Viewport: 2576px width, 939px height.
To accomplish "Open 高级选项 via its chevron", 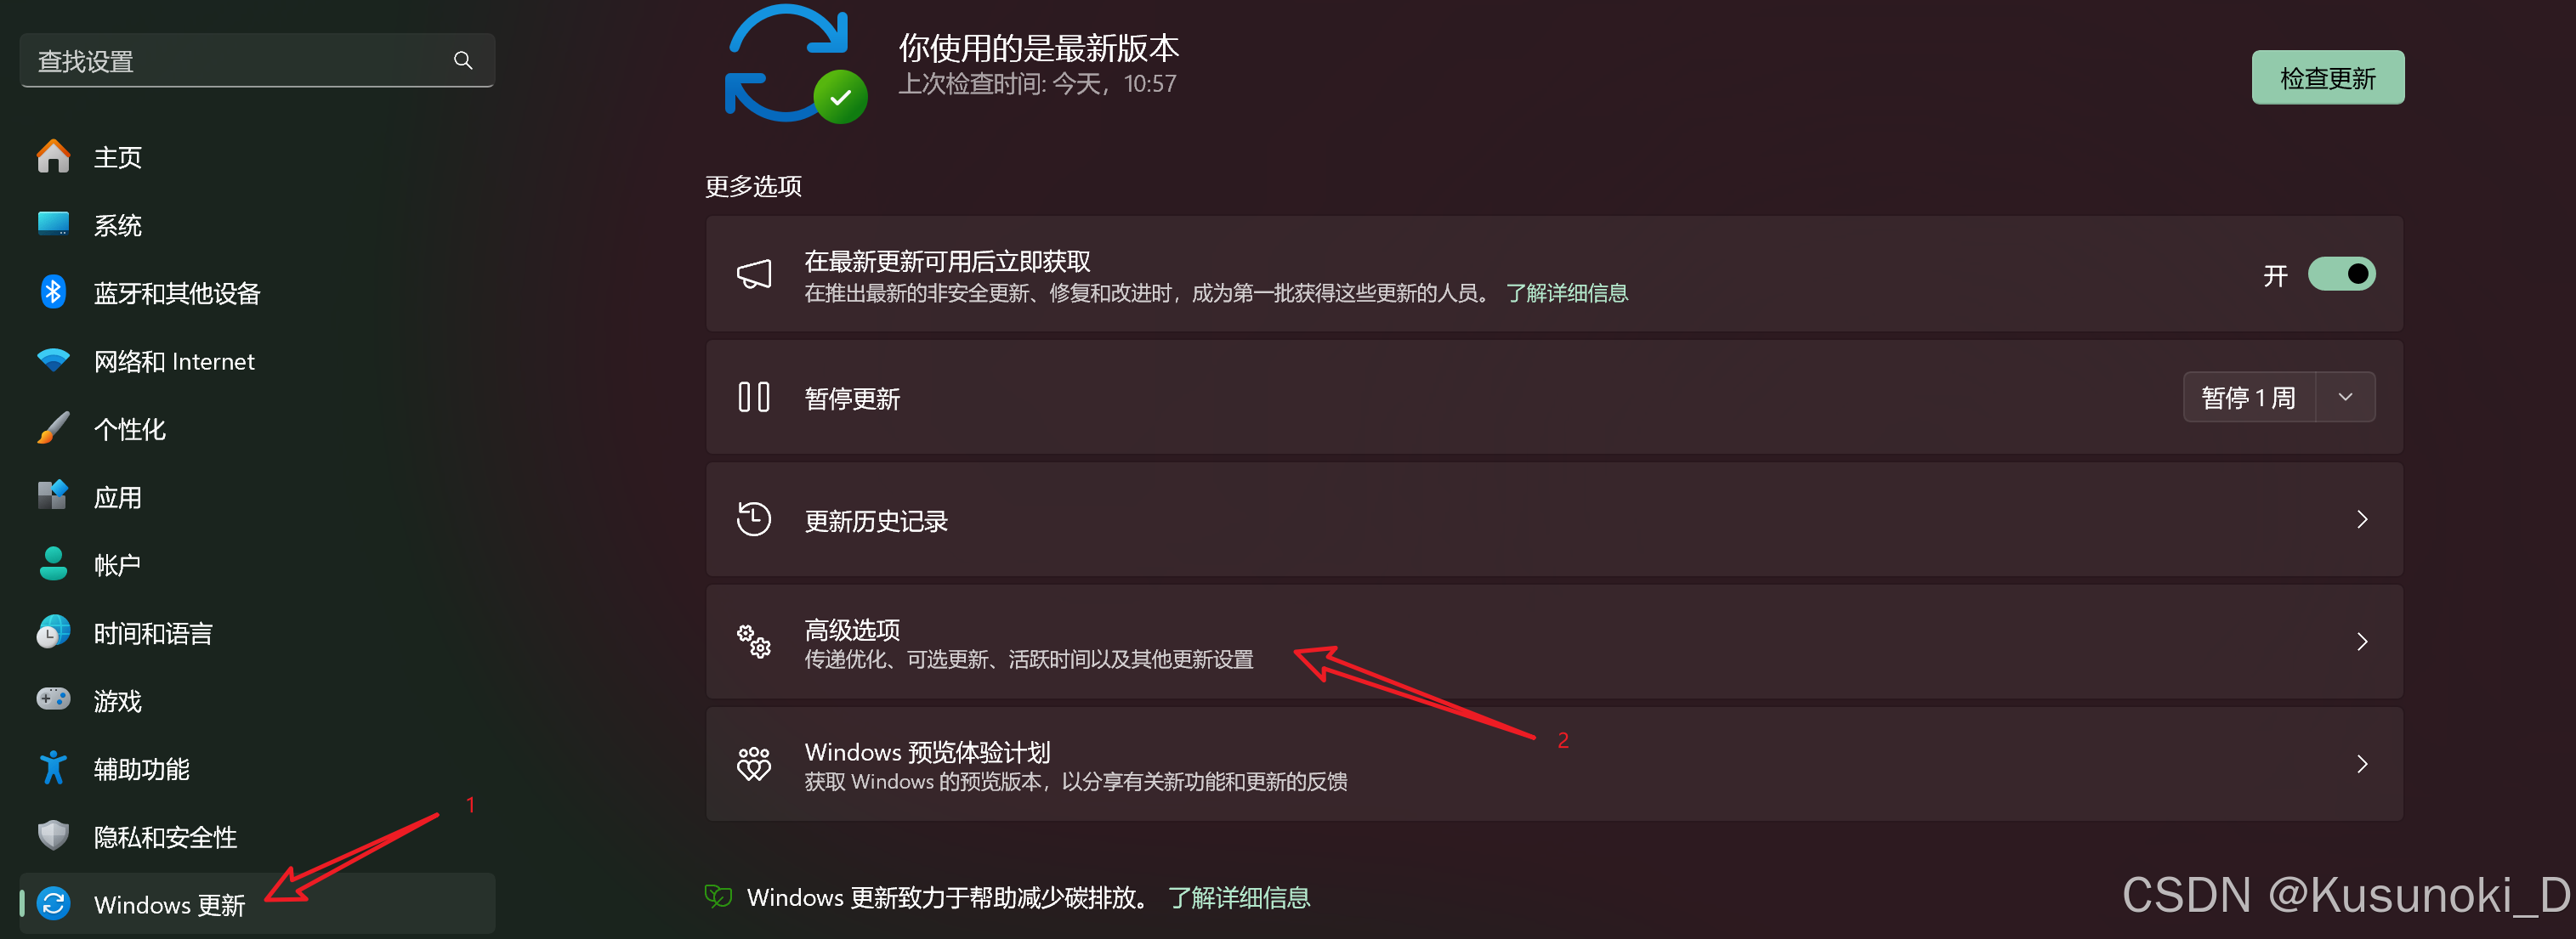I will 2362,642.
